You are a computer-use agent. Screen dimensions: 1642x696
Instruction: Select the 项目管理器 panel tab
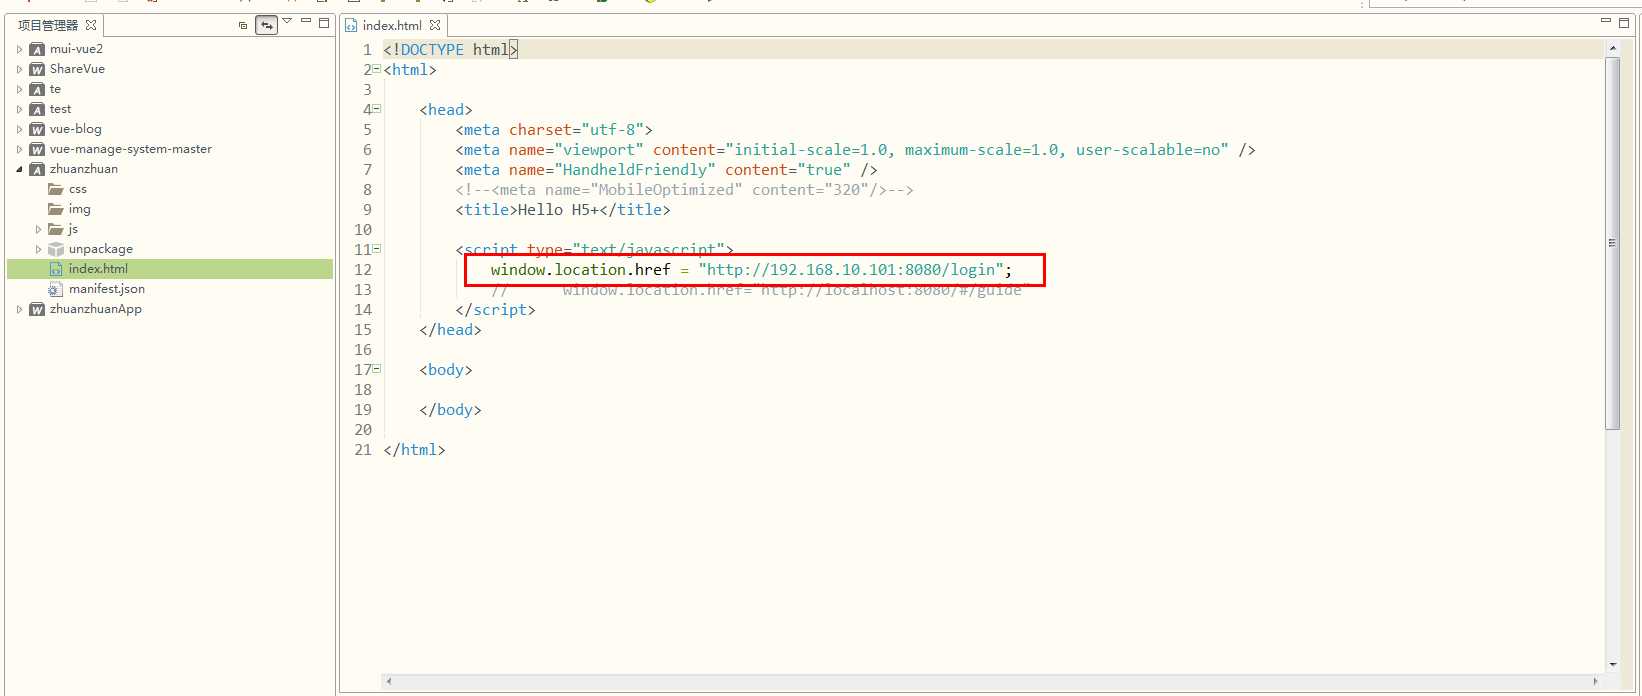click(48, 25)
